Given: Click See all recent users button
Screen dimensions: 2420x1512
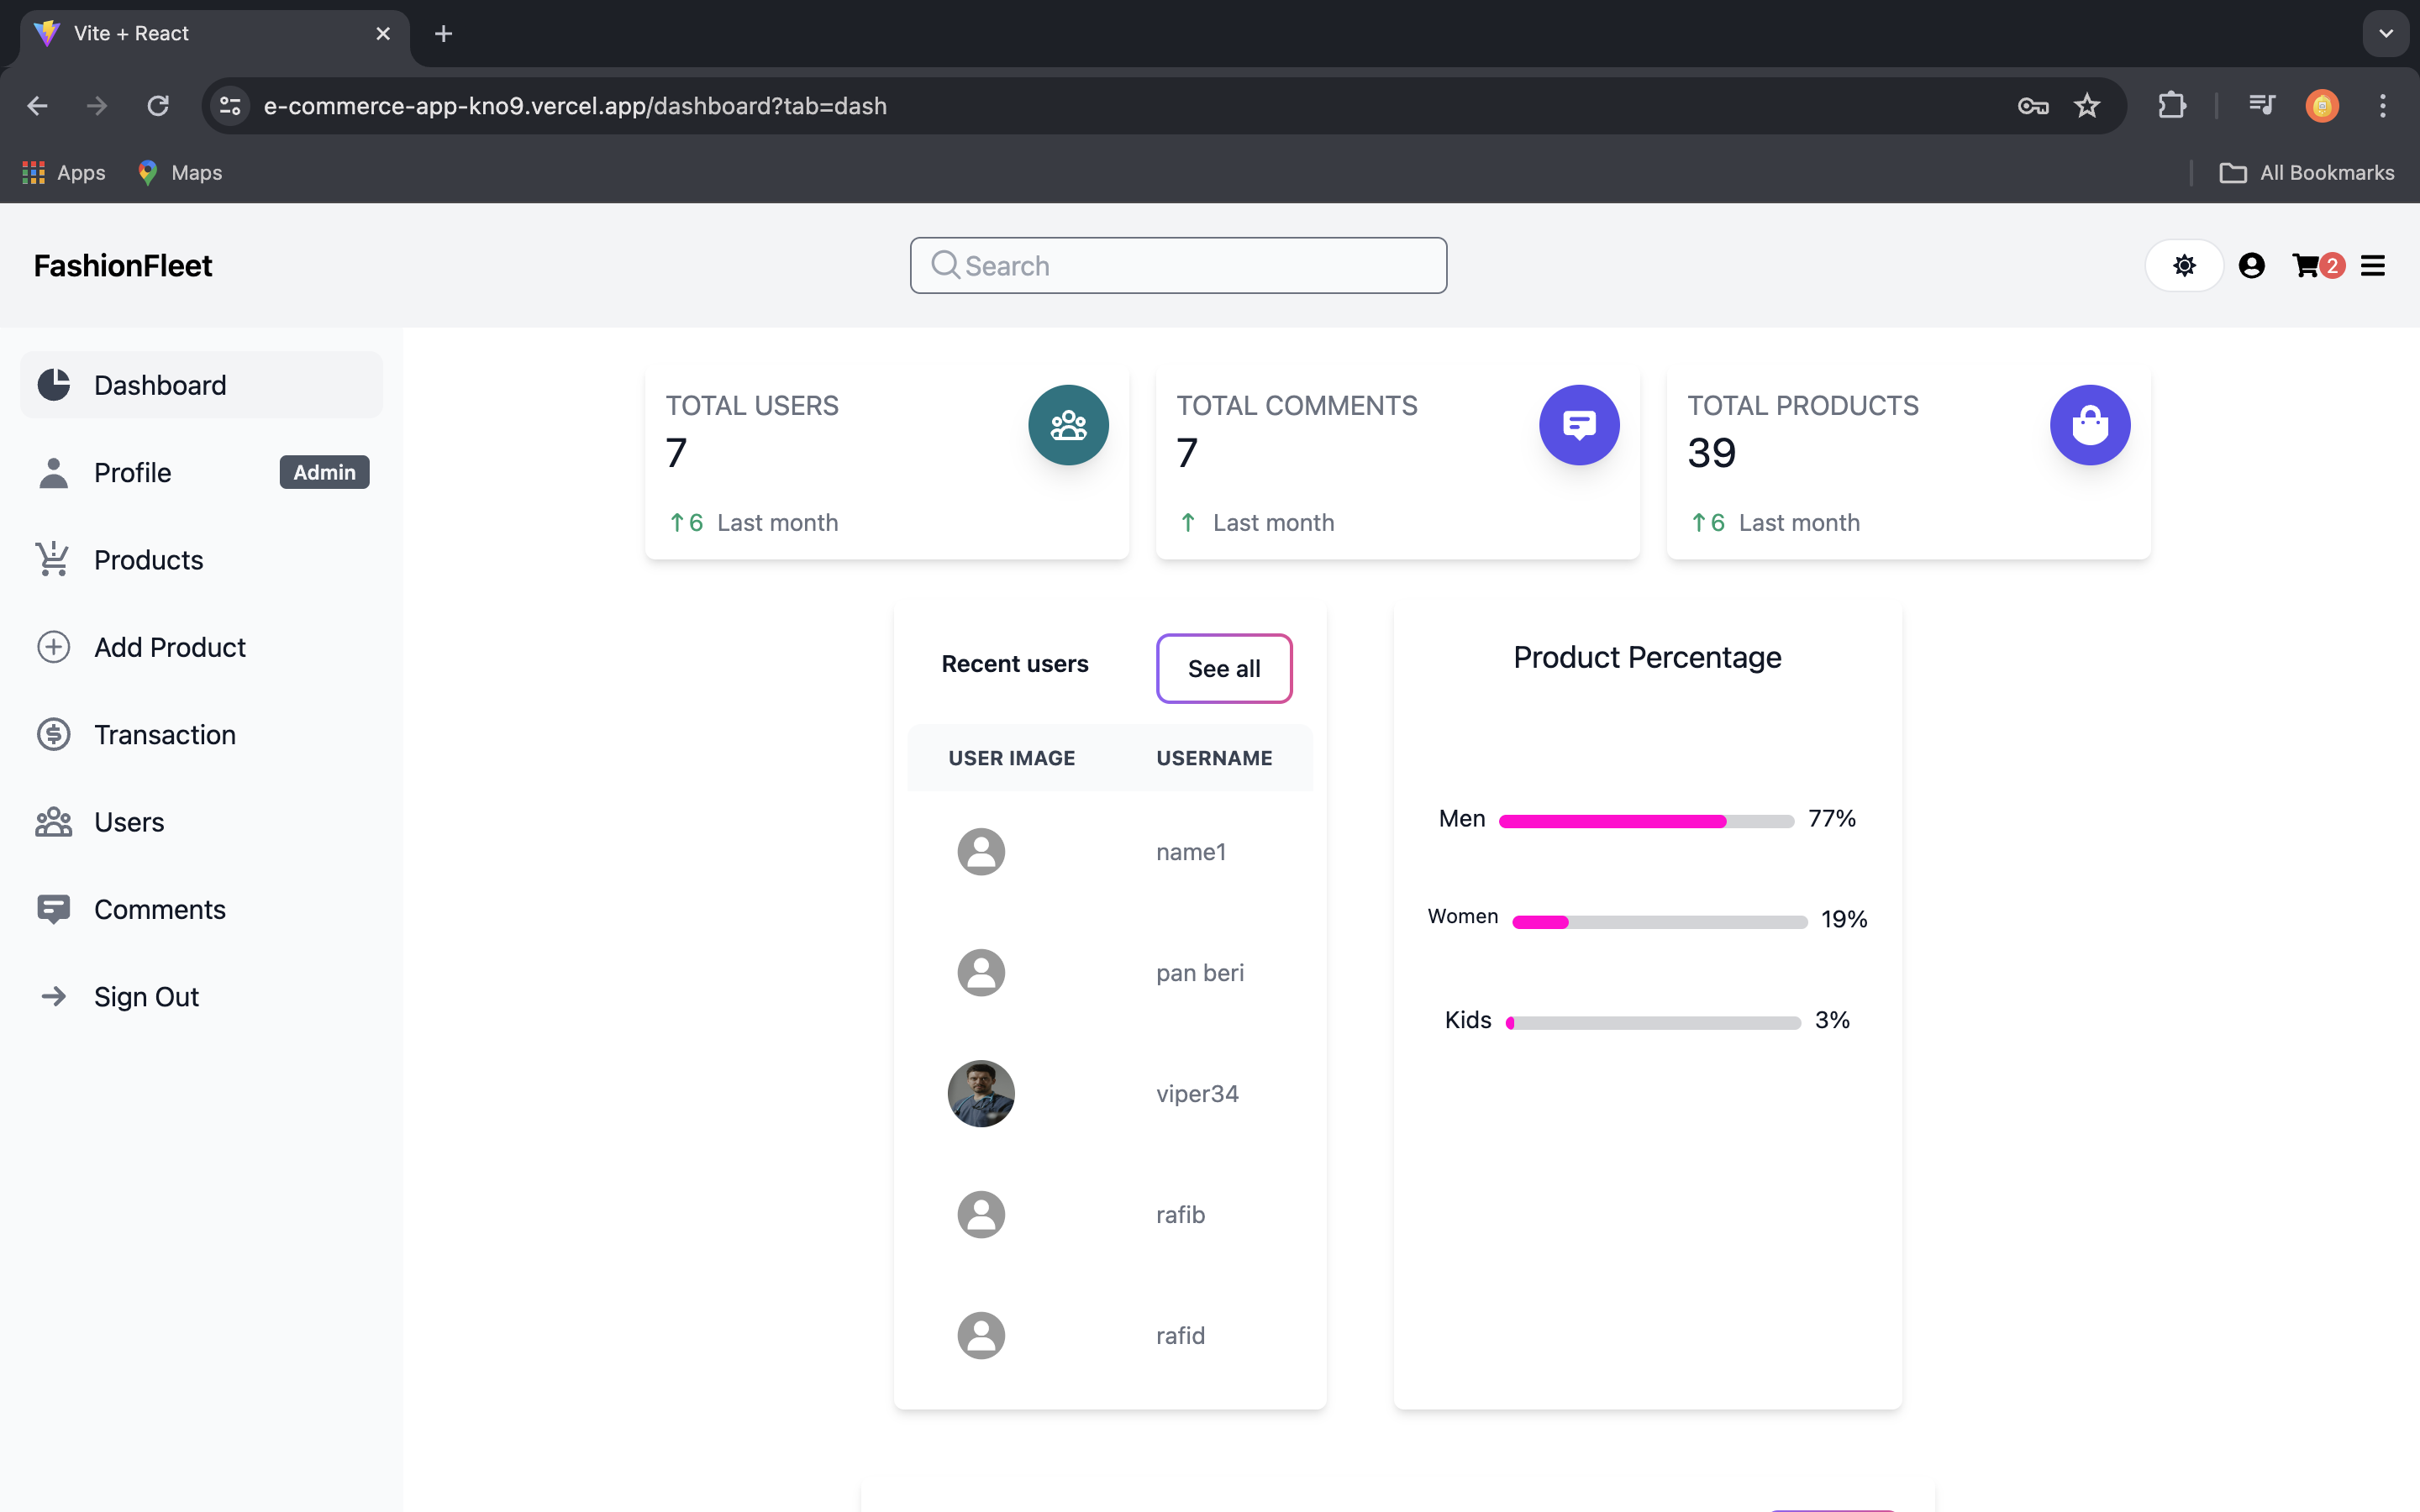Looking at the screenshot, I should click(x=1225, y=667).
